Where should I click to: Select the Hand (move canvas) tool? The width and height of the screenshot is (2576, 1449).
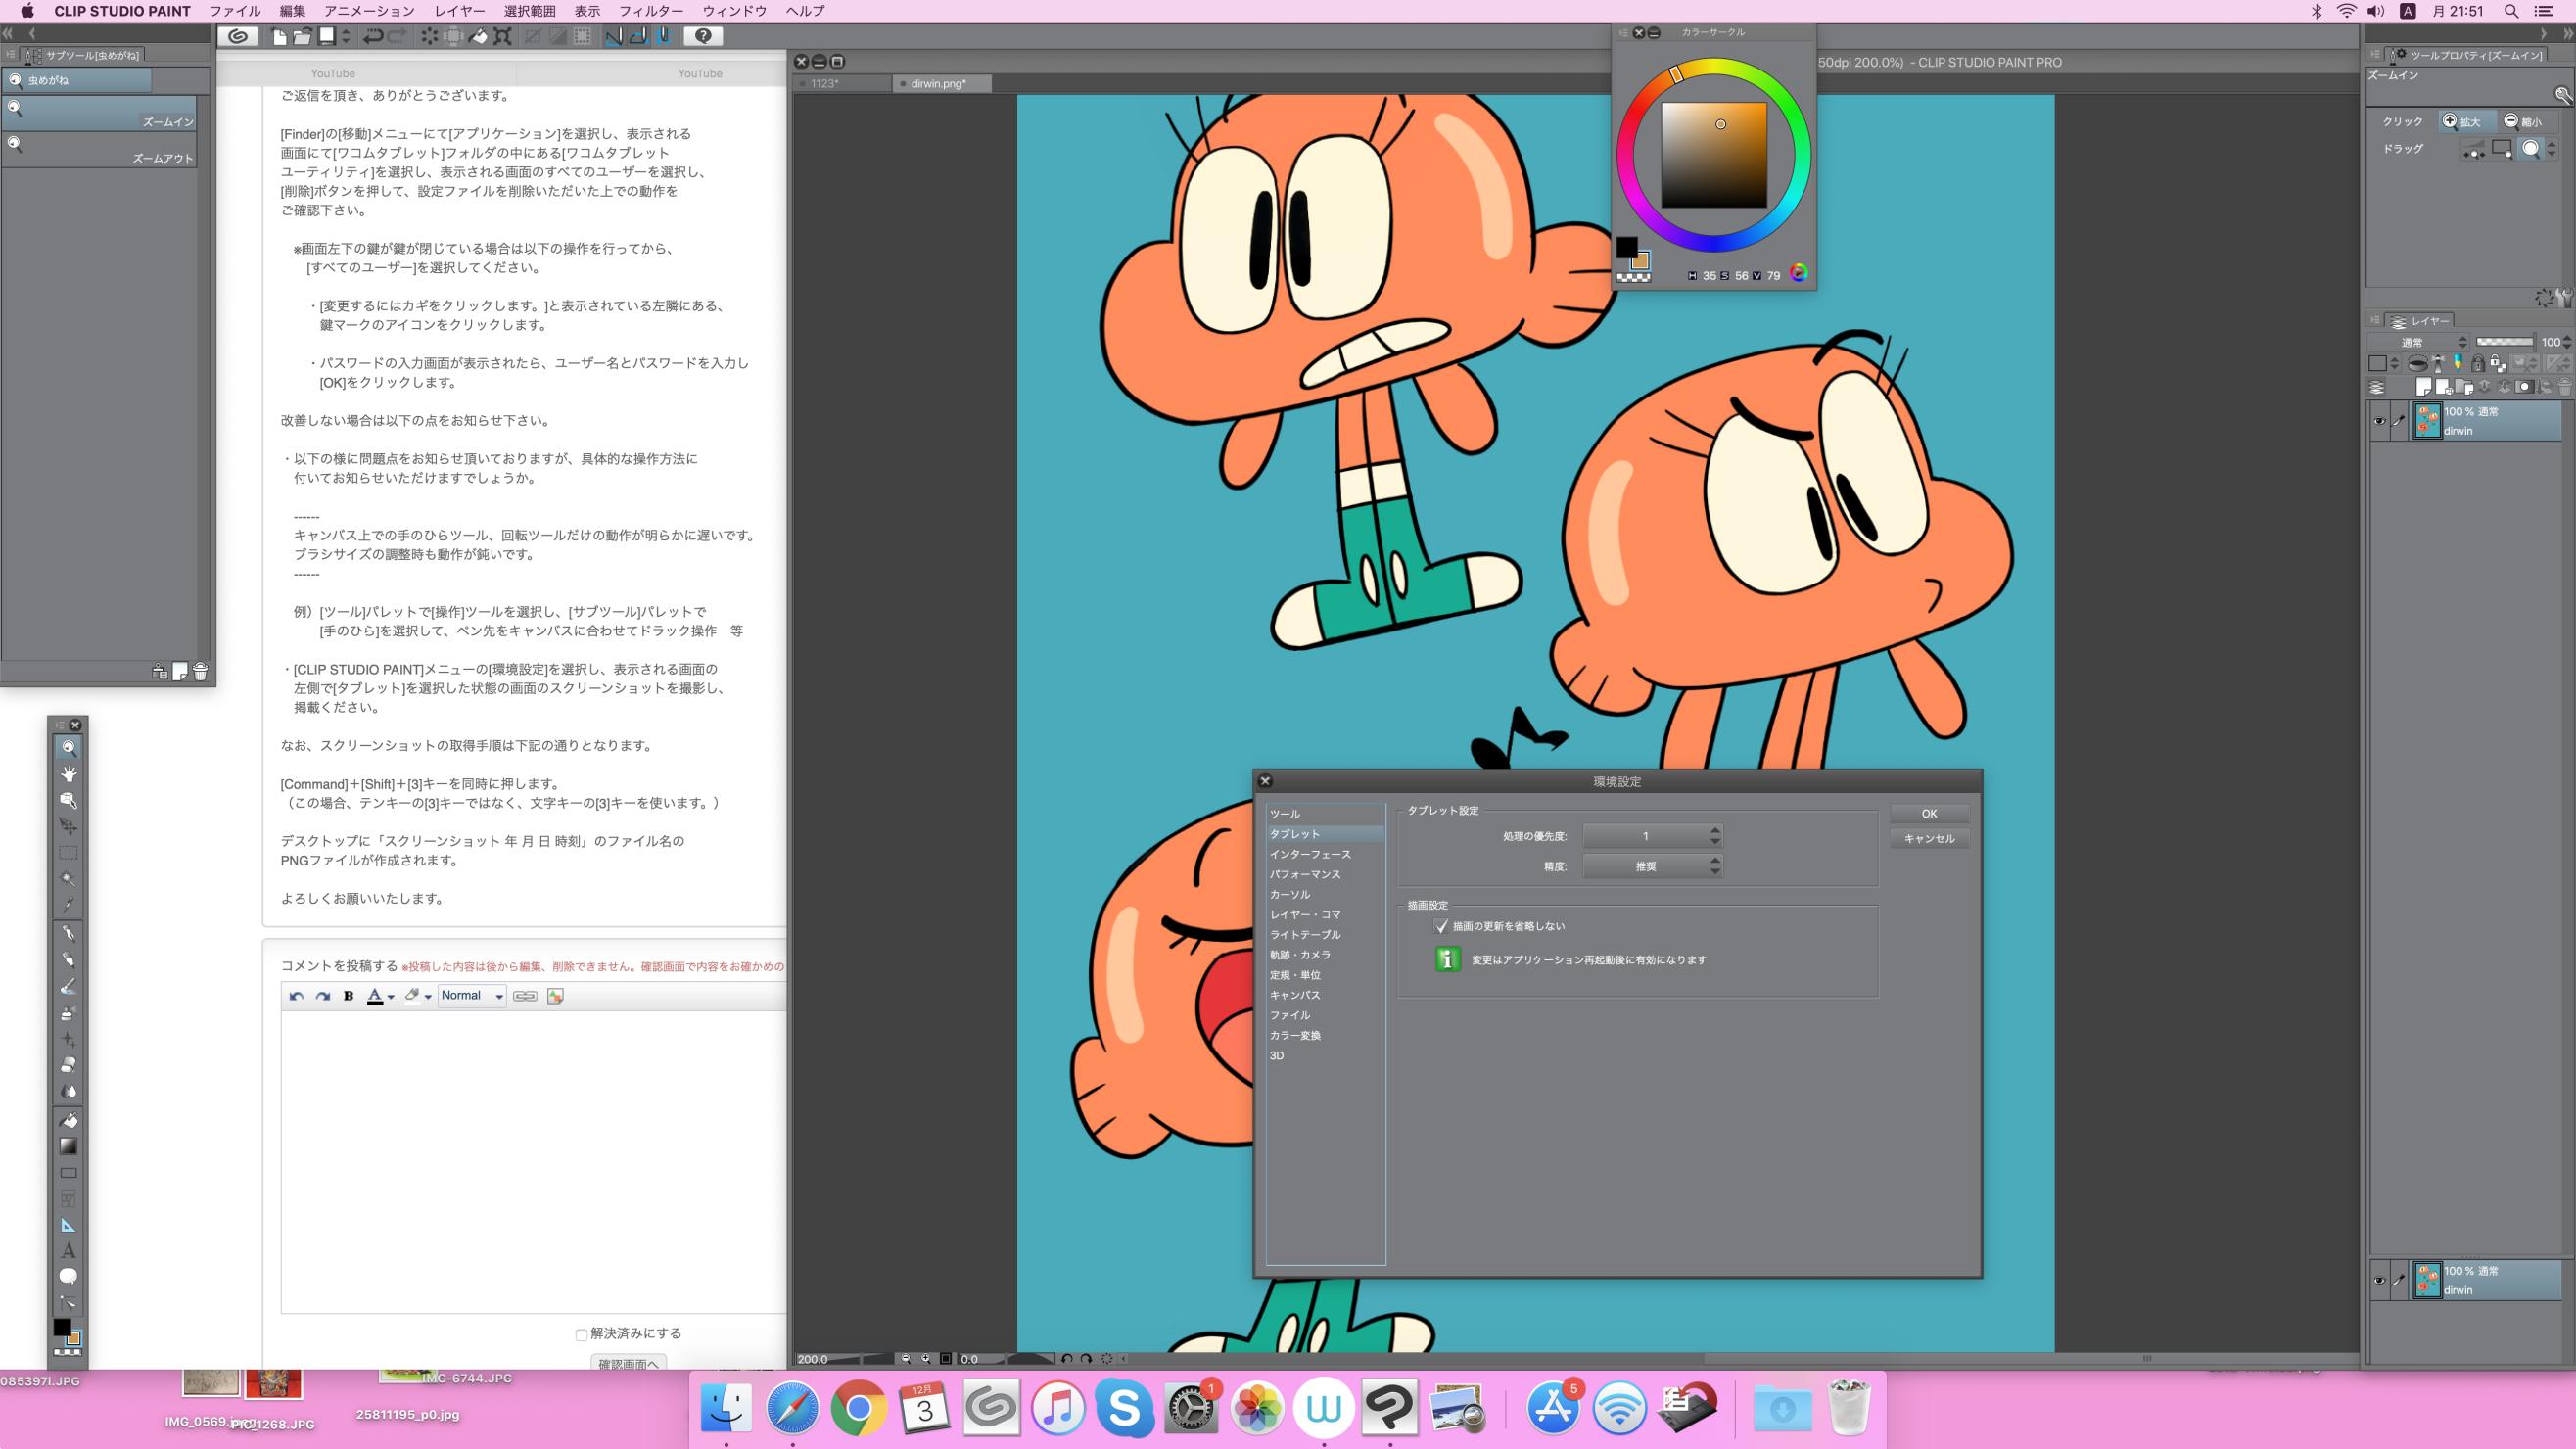68,773
